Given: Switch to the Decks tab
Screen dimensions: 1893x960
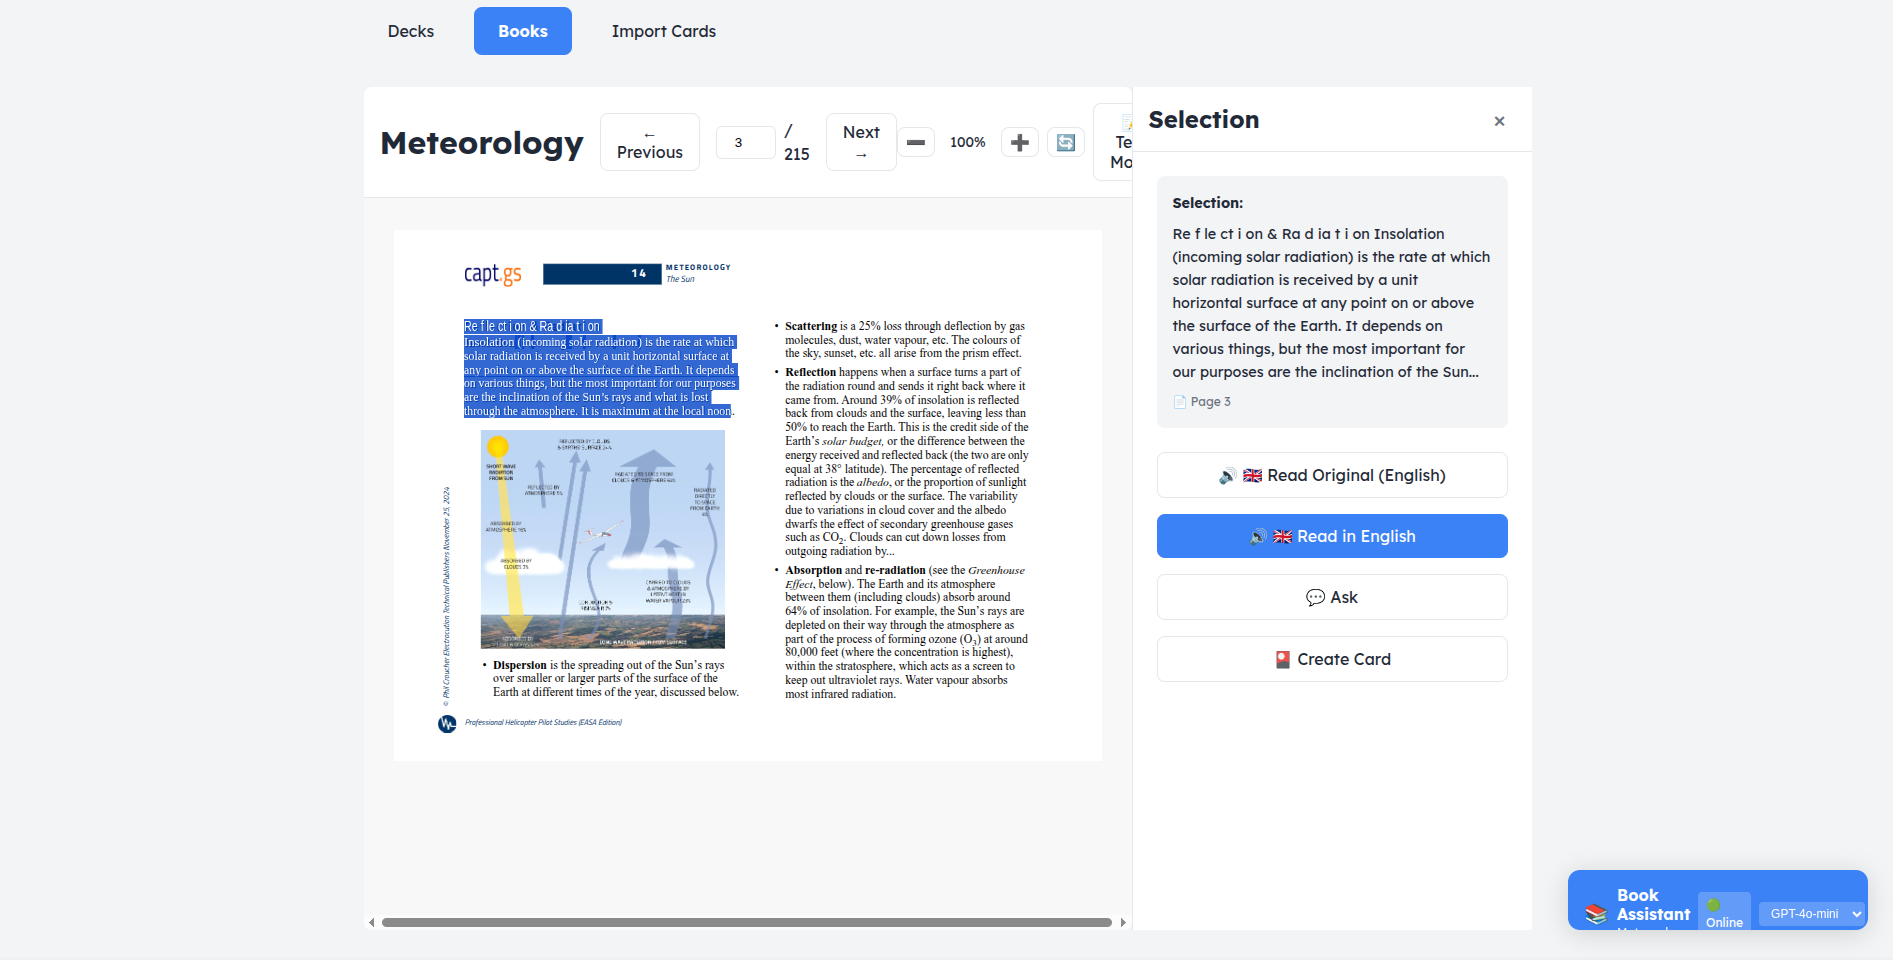Looking at the screenshot, I should (x=410, y=31).
